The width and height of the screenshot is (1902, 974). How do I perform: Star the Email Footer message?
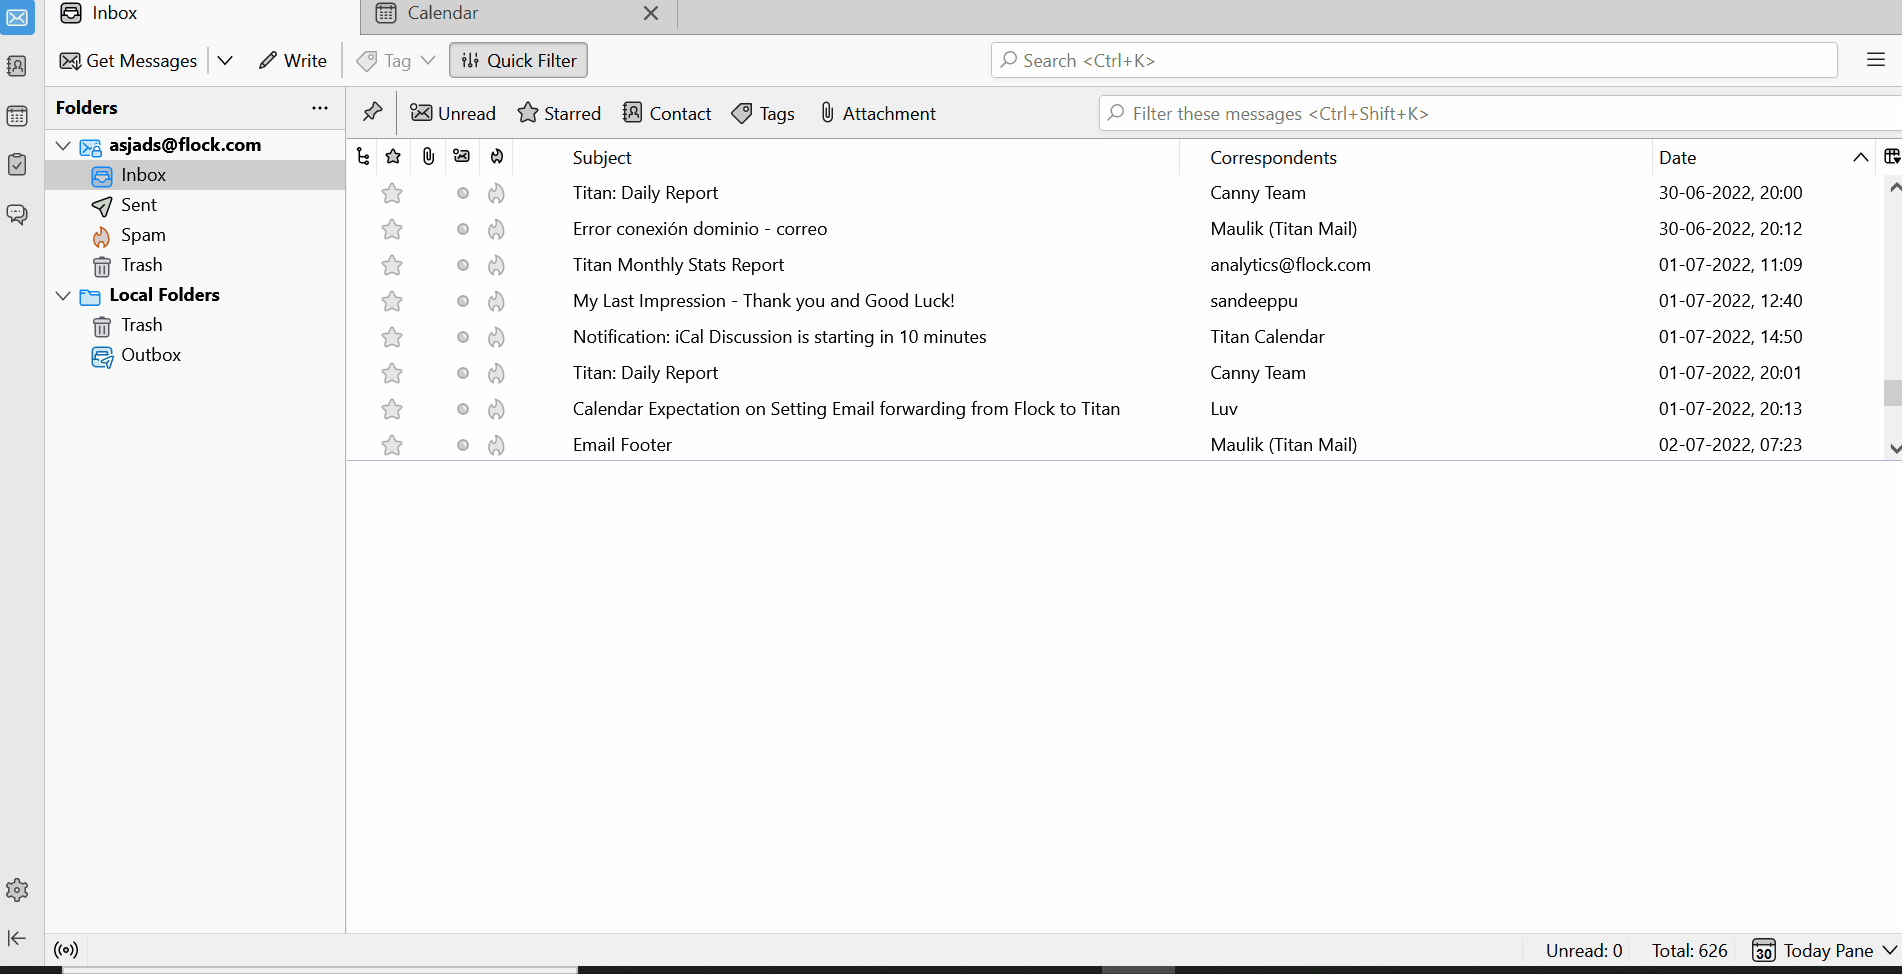392,445
